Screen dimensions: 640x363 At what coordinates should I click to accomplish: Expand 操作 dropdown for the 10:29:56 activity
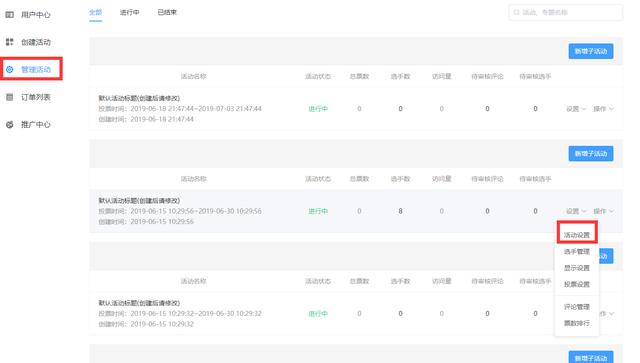(604, 211)
